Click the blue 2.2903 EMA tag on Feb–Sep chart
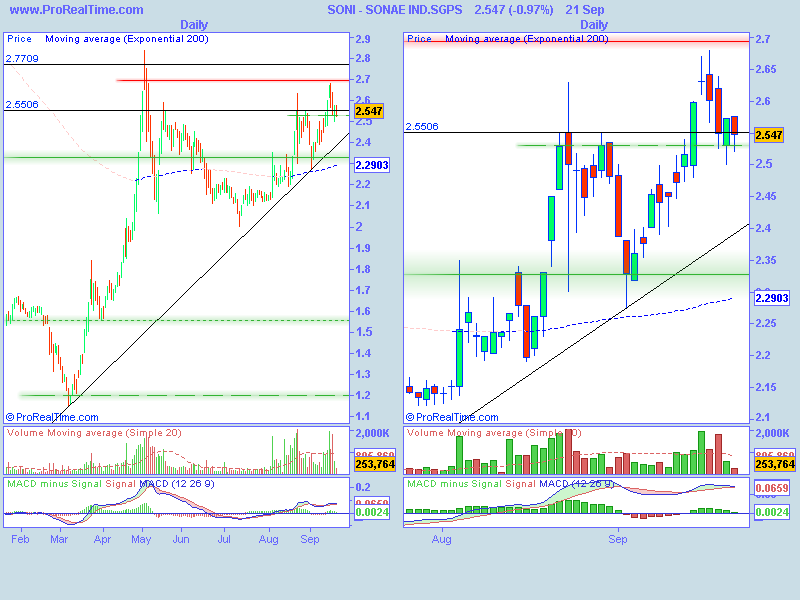This screenshot has width=800, height=600. [x=372, y=165]
